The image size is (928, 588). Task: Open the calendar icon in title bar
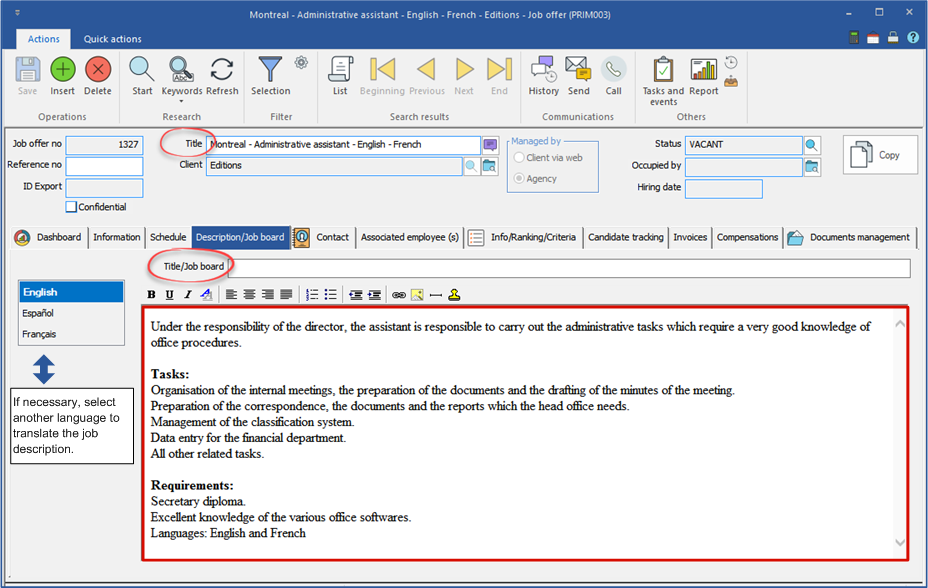coord(873,38)
